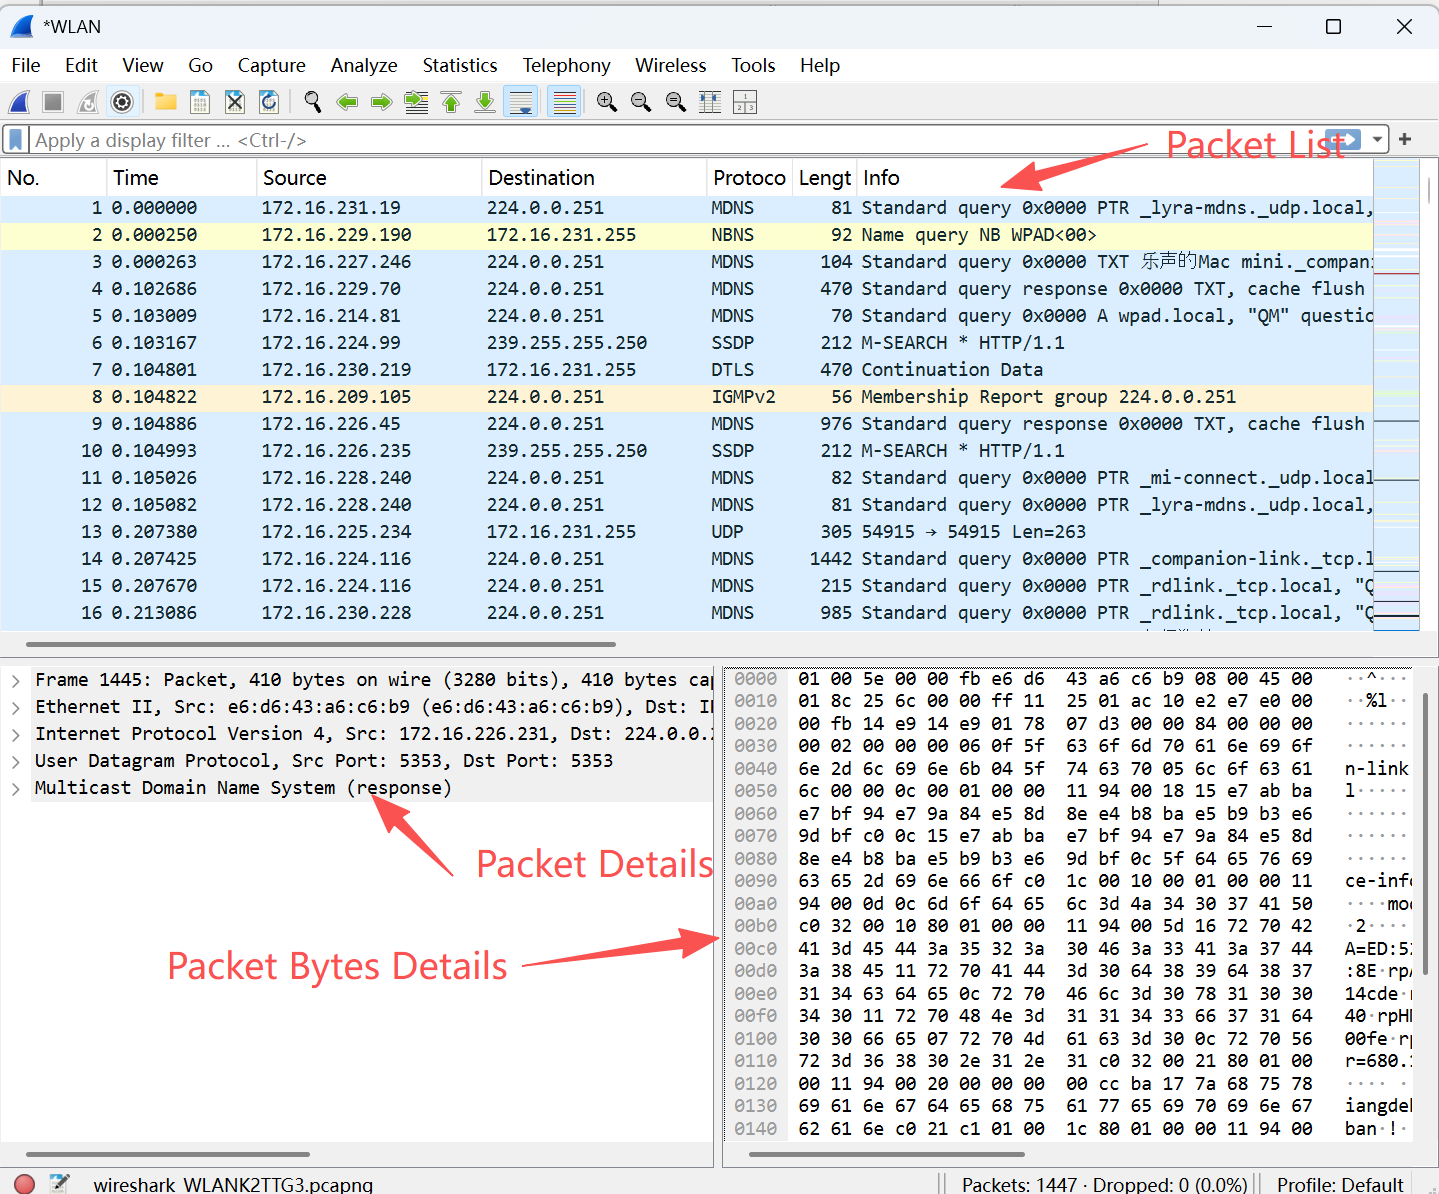1439x1194 pixels.
Task: Close this capture file icon
Action: pos(235,102)
